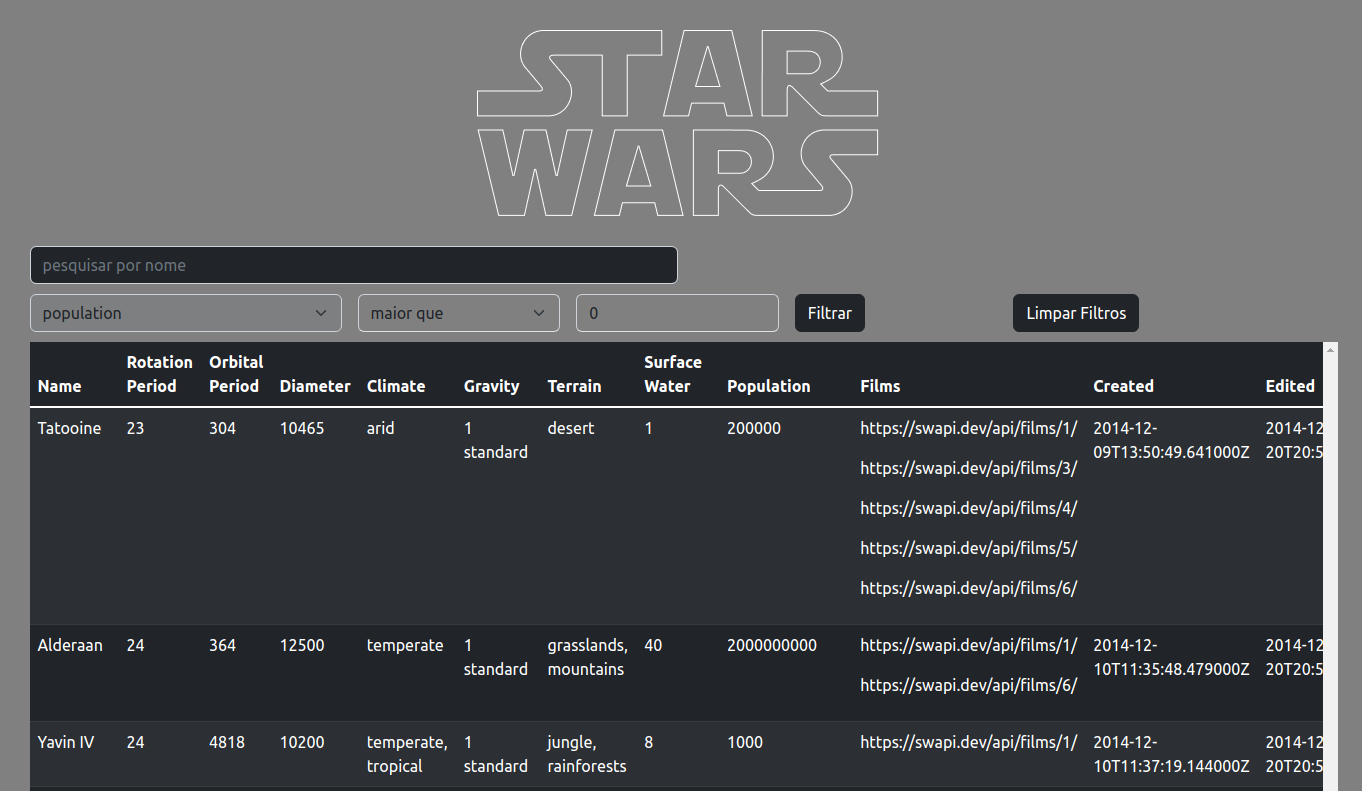
Task: Click Alderaan's created timestamp
Action: point(1172,657)
